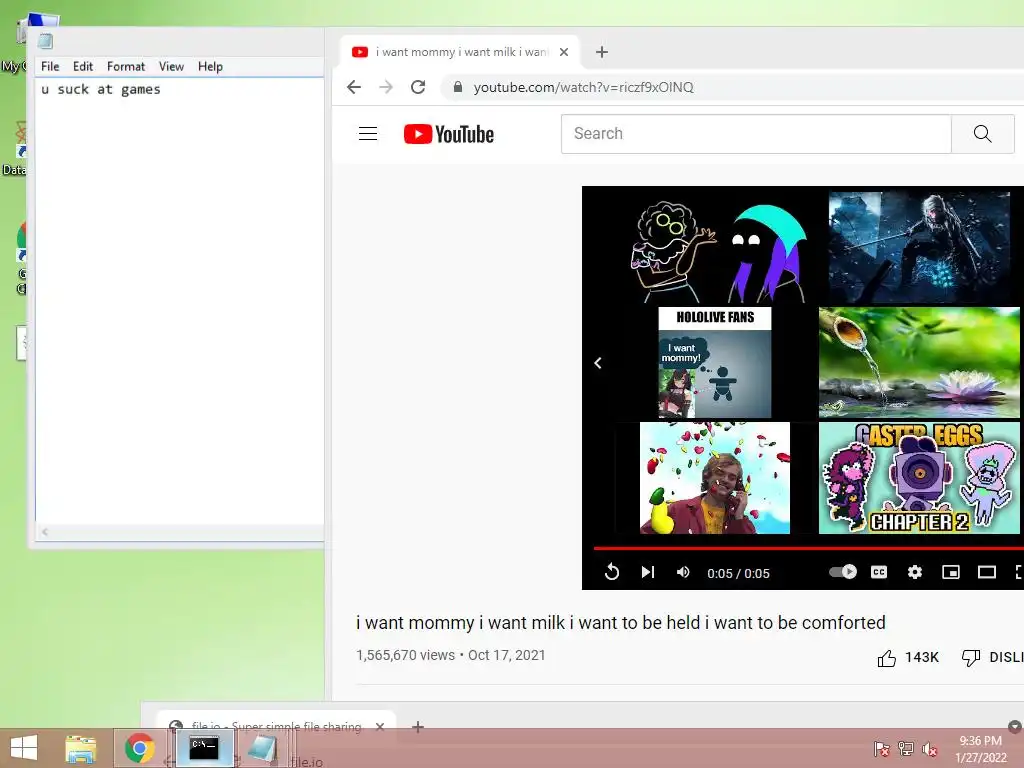Open Google Chrome from the taskbar
Screen dimensions: 1024x768
139,748
